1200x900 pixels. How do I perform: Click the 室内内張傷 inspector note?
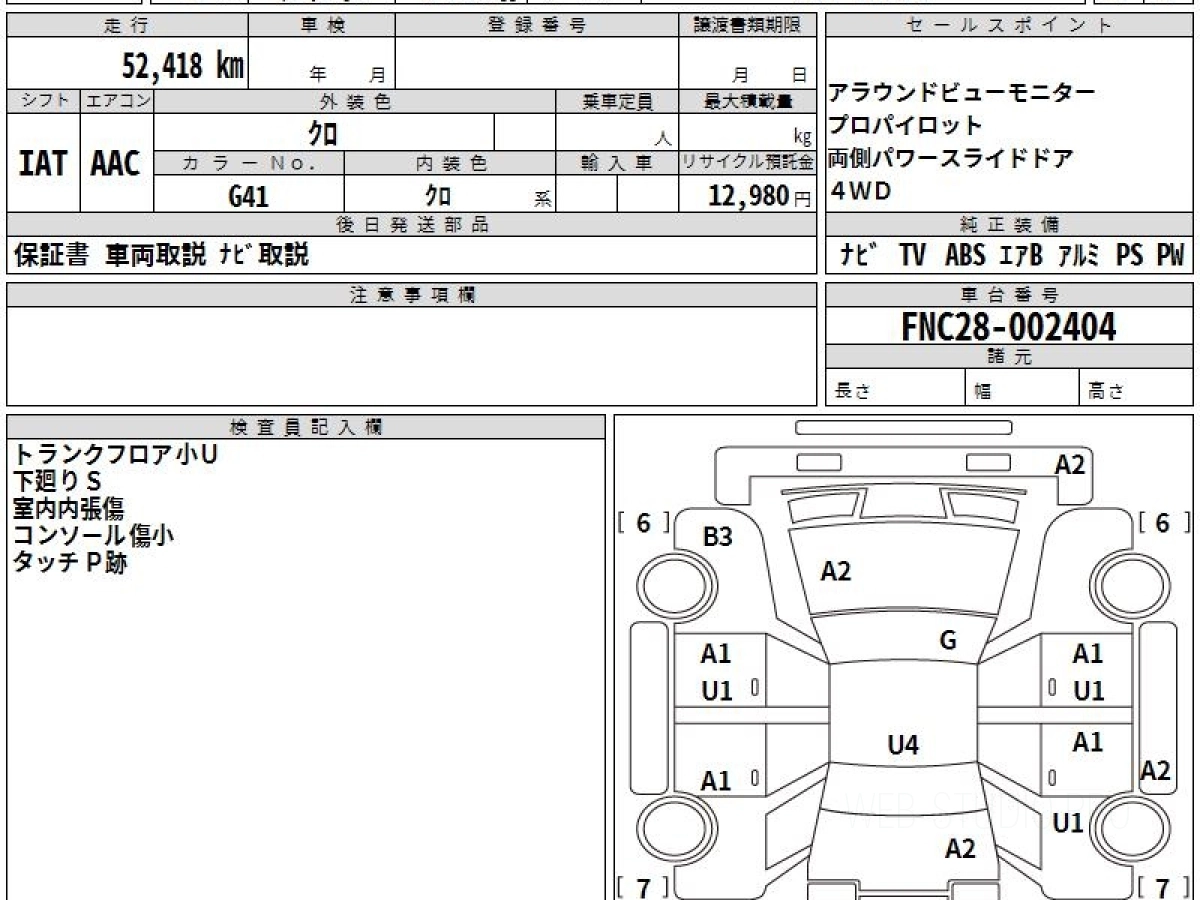click(68, 508)
